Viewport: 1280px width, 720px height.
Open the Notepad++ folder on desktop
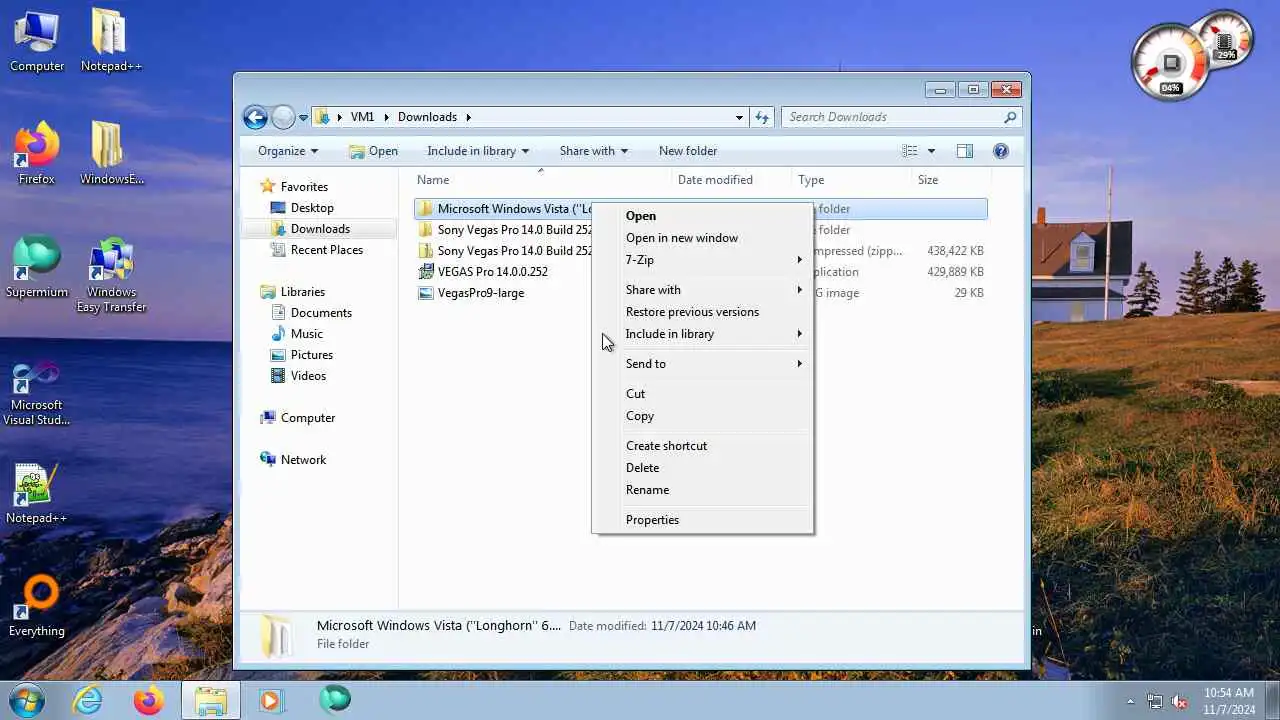click(111, 40)
